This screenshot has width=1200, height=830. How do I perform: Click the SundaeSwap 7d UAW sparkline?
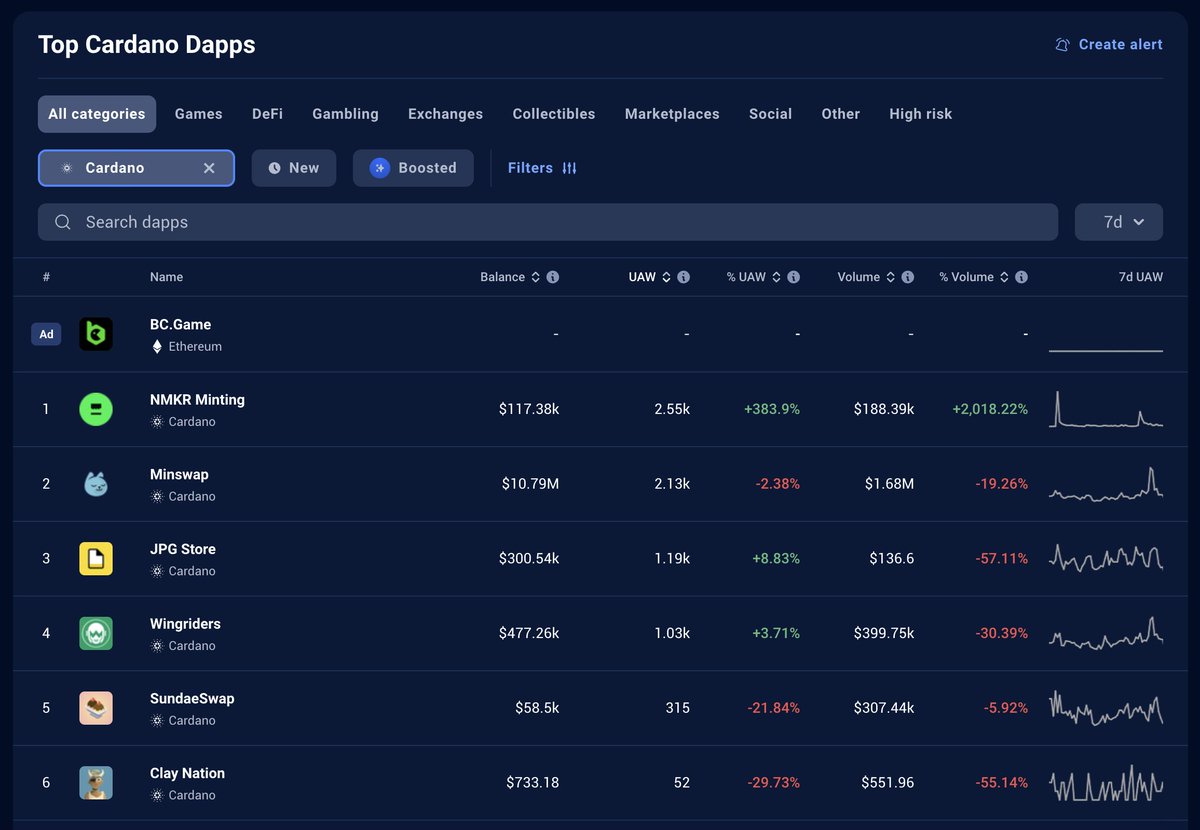point(1106,708)
